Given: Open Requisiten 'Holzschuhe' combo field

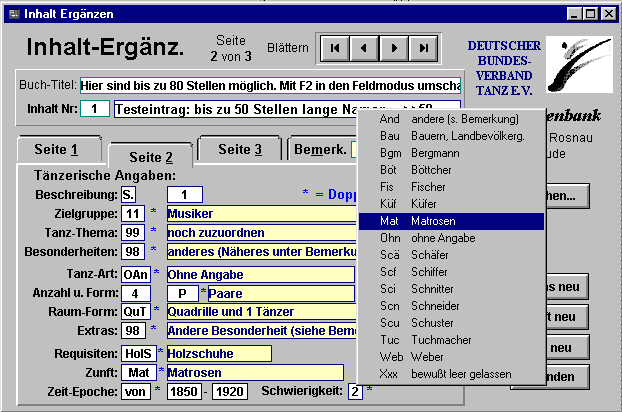Looking at the screenshot, I should click(x=219, y=353).
